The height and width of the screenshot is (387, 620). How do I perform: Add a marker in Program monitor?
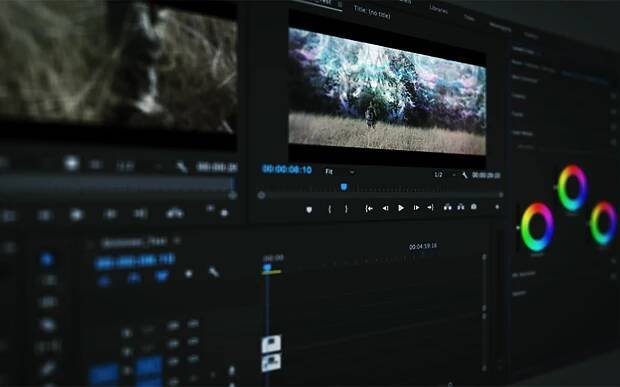309,210
